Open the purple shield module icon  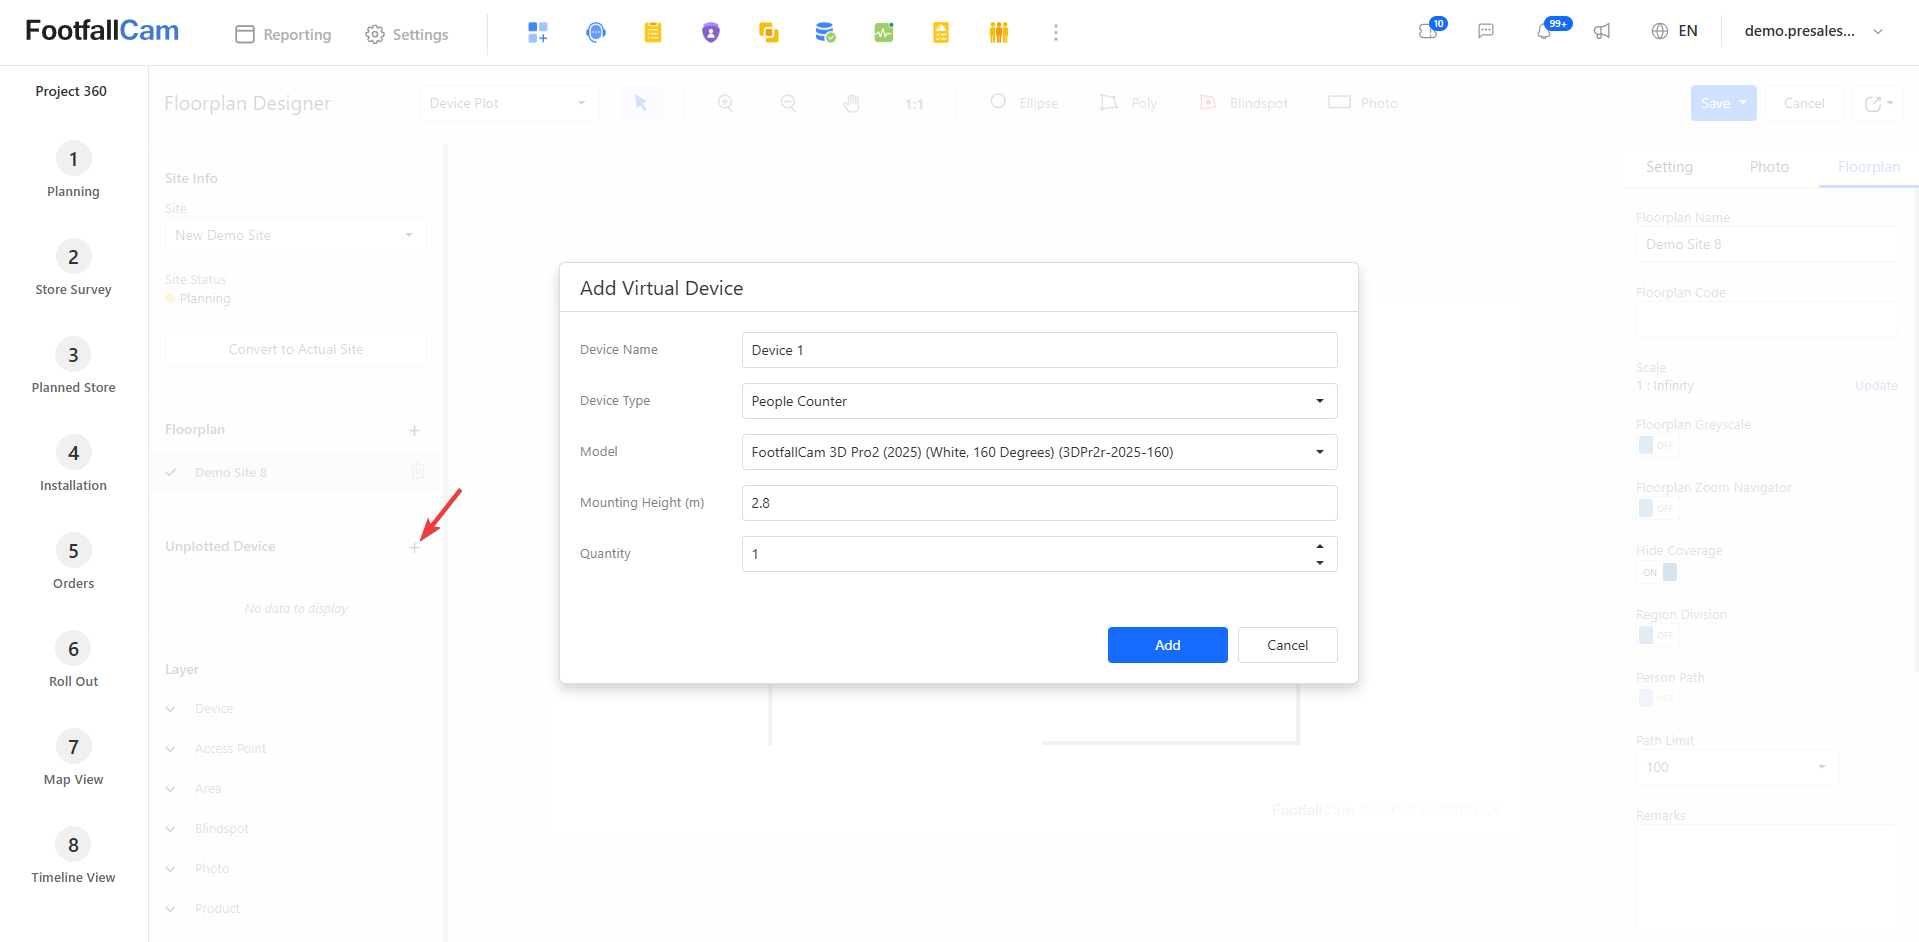[x=711, y=33]
